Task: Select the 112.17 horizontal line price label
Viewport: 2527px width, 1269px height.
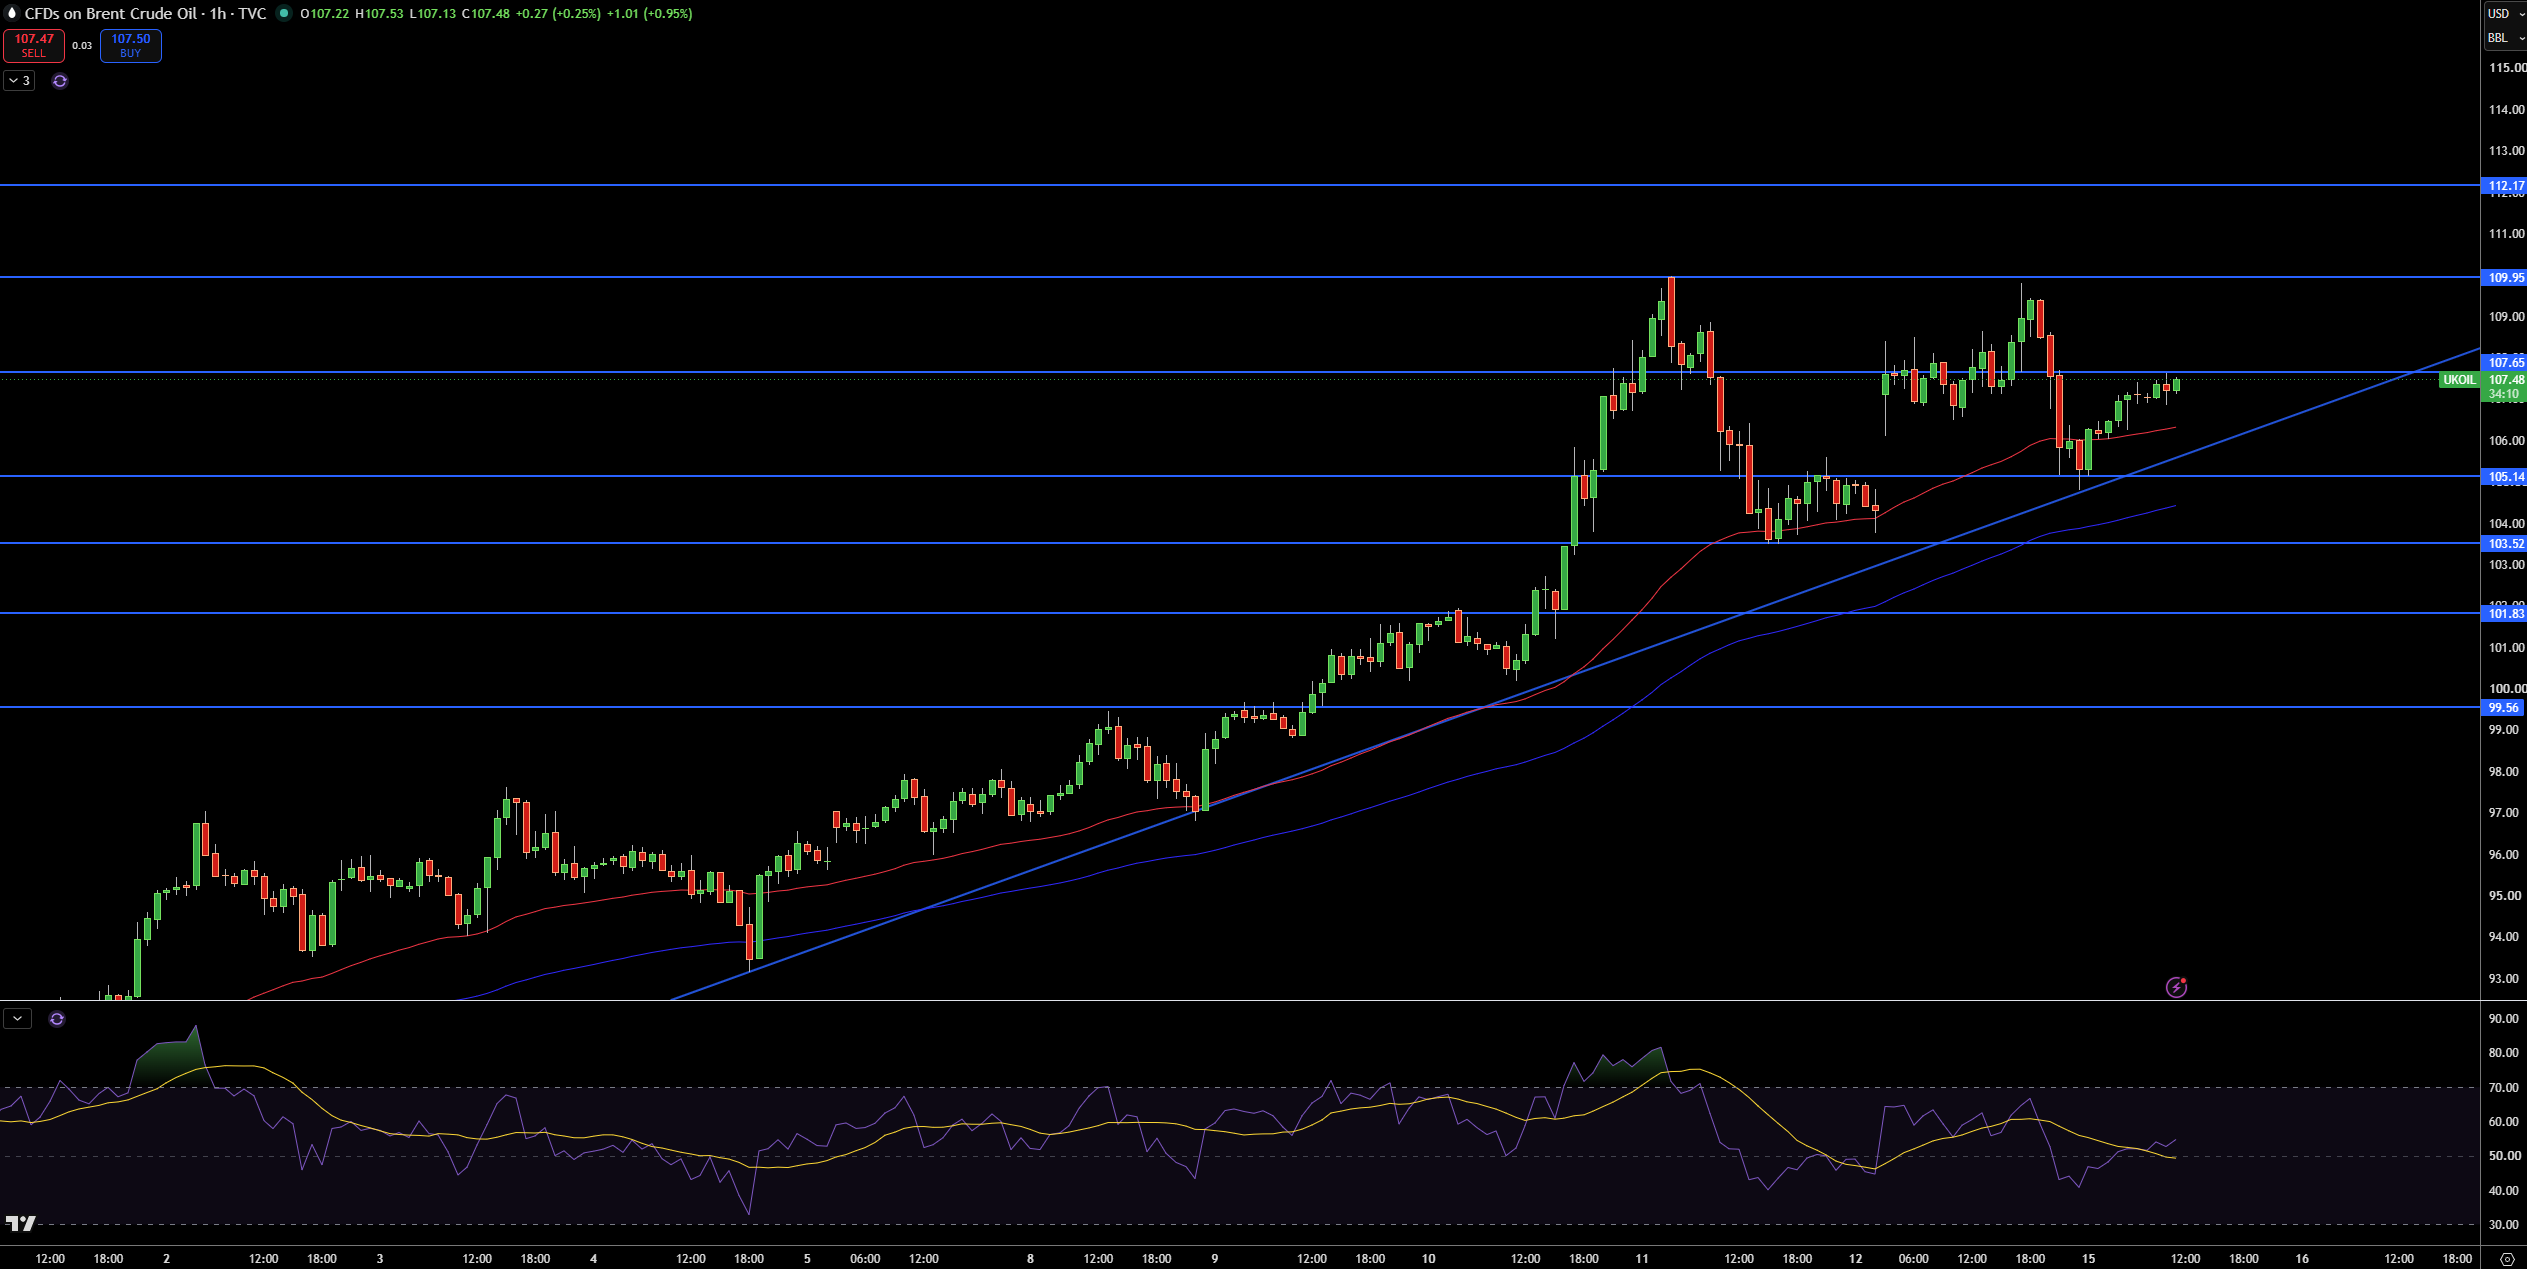Action: (2504, 185)
